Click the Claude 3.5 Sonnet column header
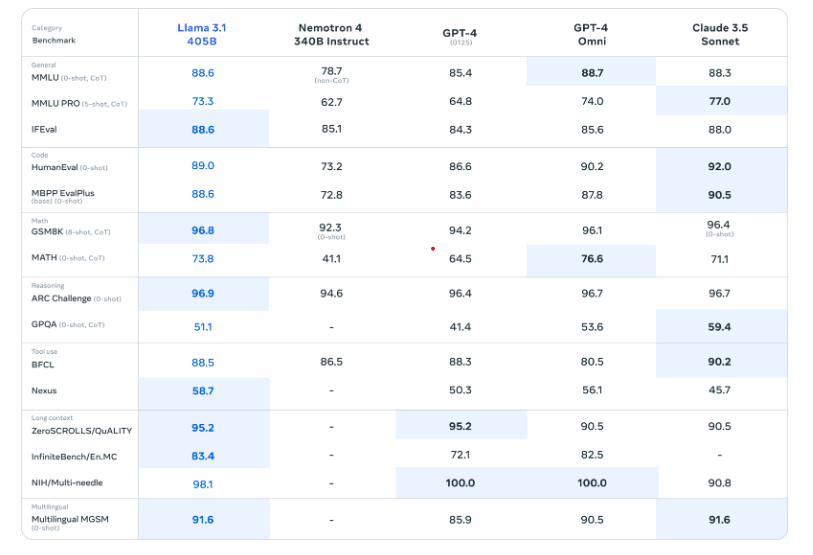The height and width of the screenshot is (555, 813). [720, 35]
